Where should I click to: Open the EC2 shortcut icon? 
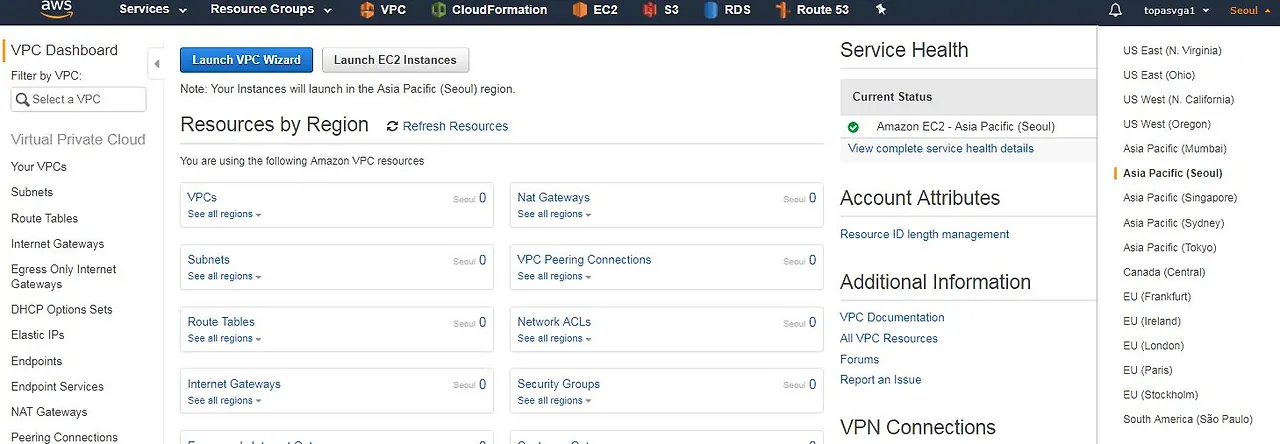pos(580,10)
